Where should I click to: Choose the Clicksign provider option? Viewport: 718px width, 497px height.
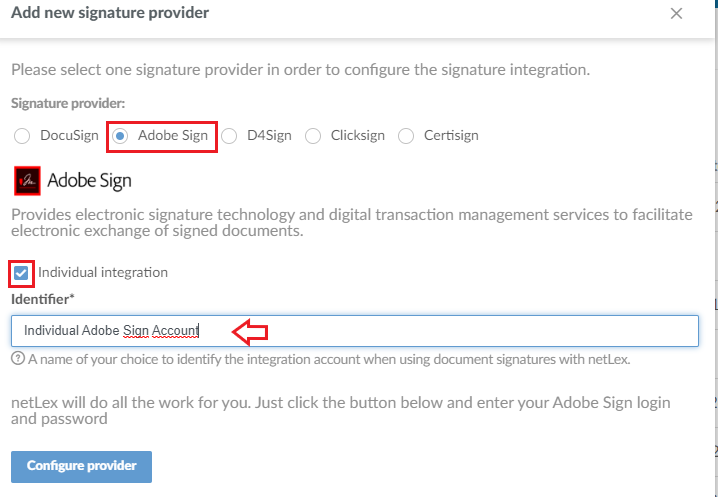click(x=313, y=136)
